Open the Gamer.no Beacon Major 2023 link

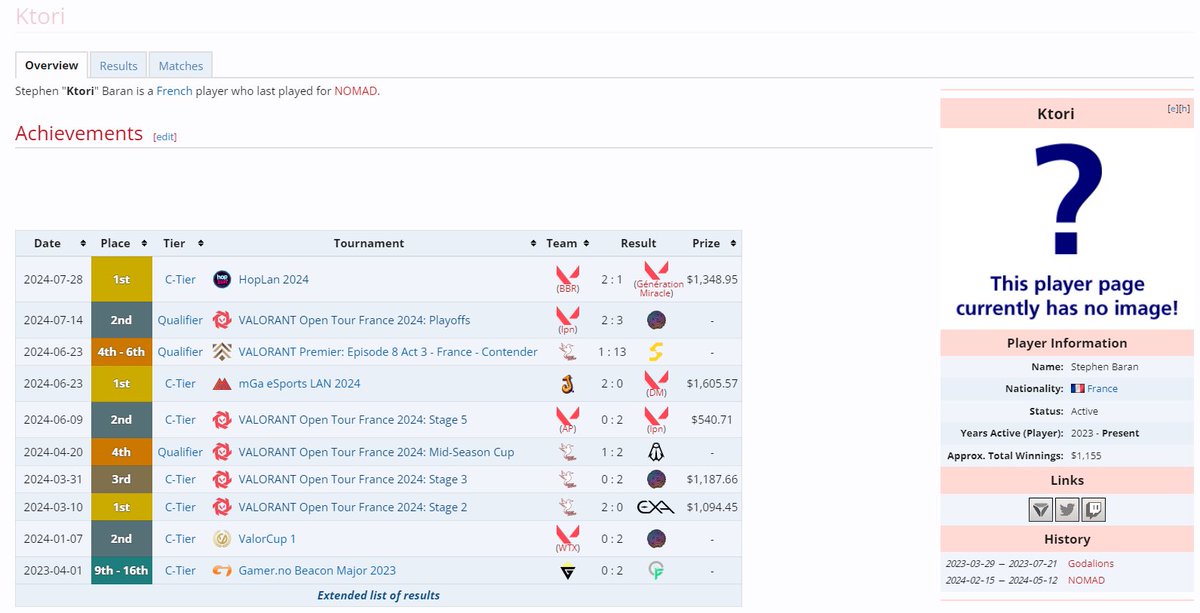point(317,571)
